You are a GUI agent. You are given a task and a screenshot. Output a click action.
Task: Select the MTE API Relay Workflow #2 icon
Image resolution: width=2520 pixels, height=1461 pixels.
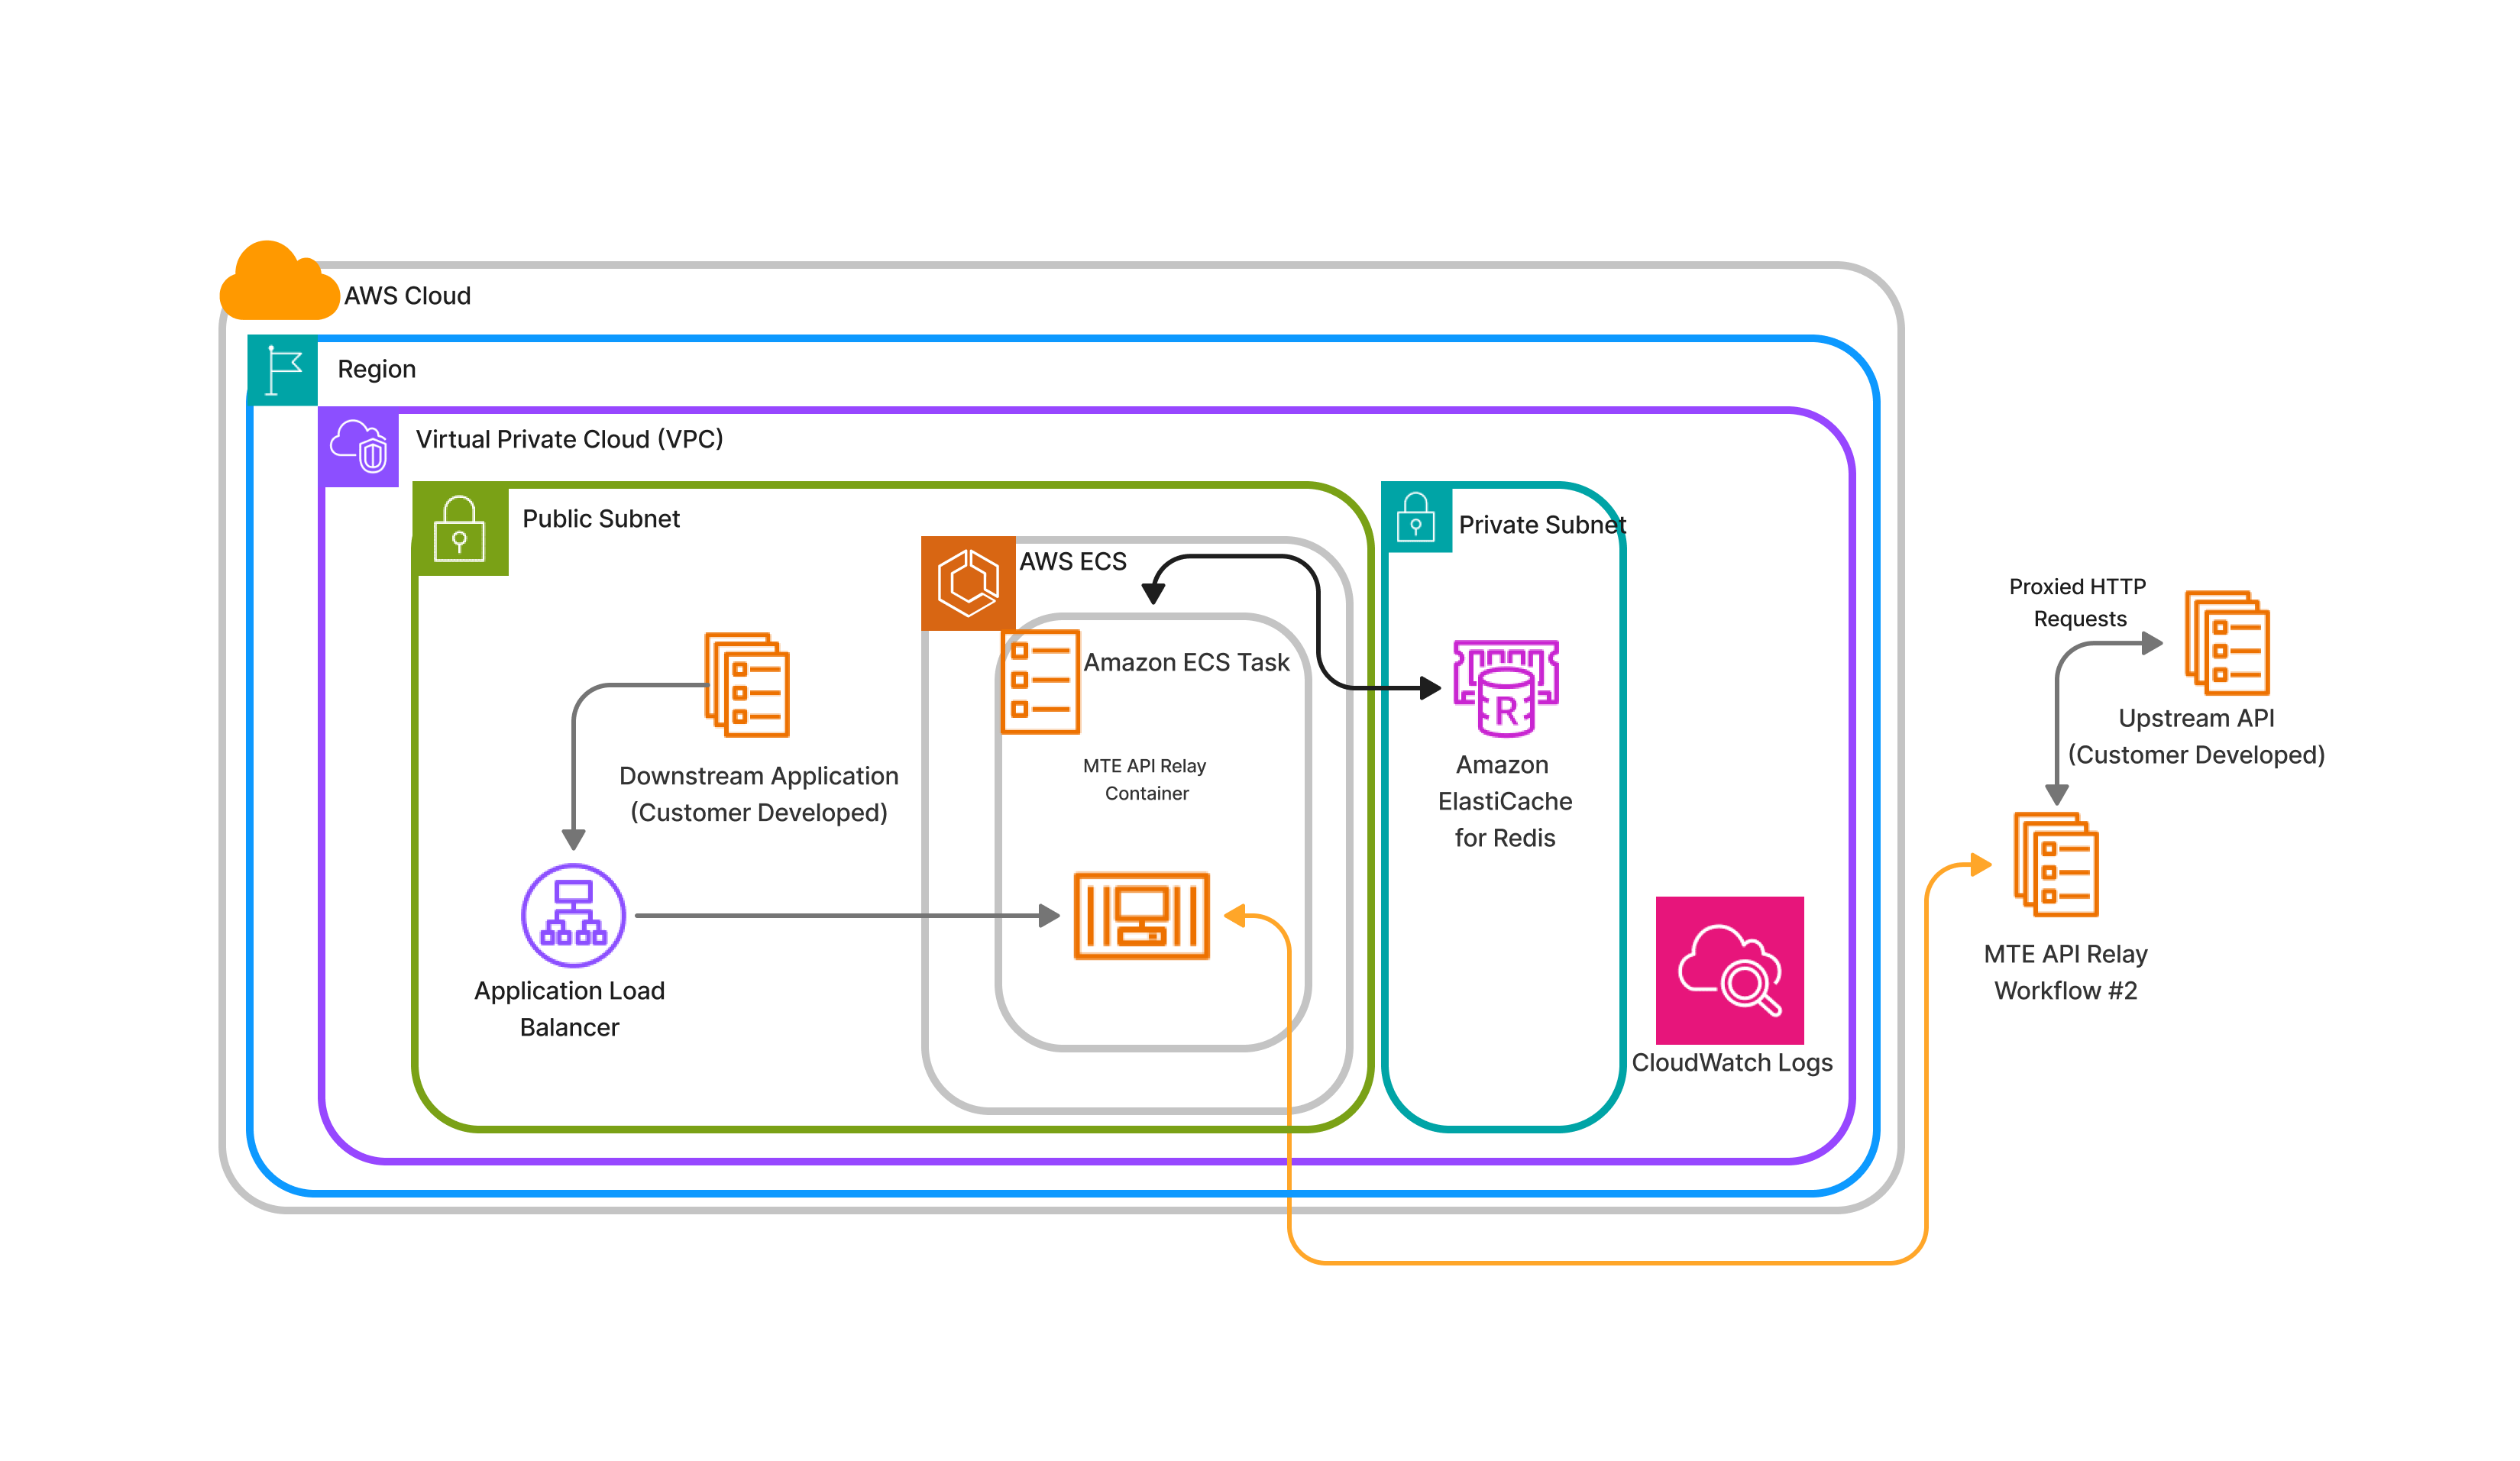[2056, 865]
